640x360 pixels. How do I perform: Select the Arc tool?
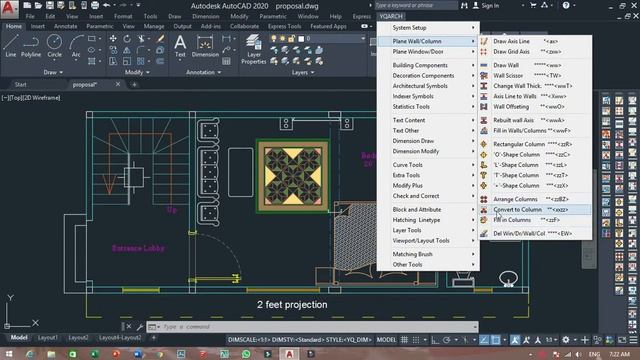point(76,46)
